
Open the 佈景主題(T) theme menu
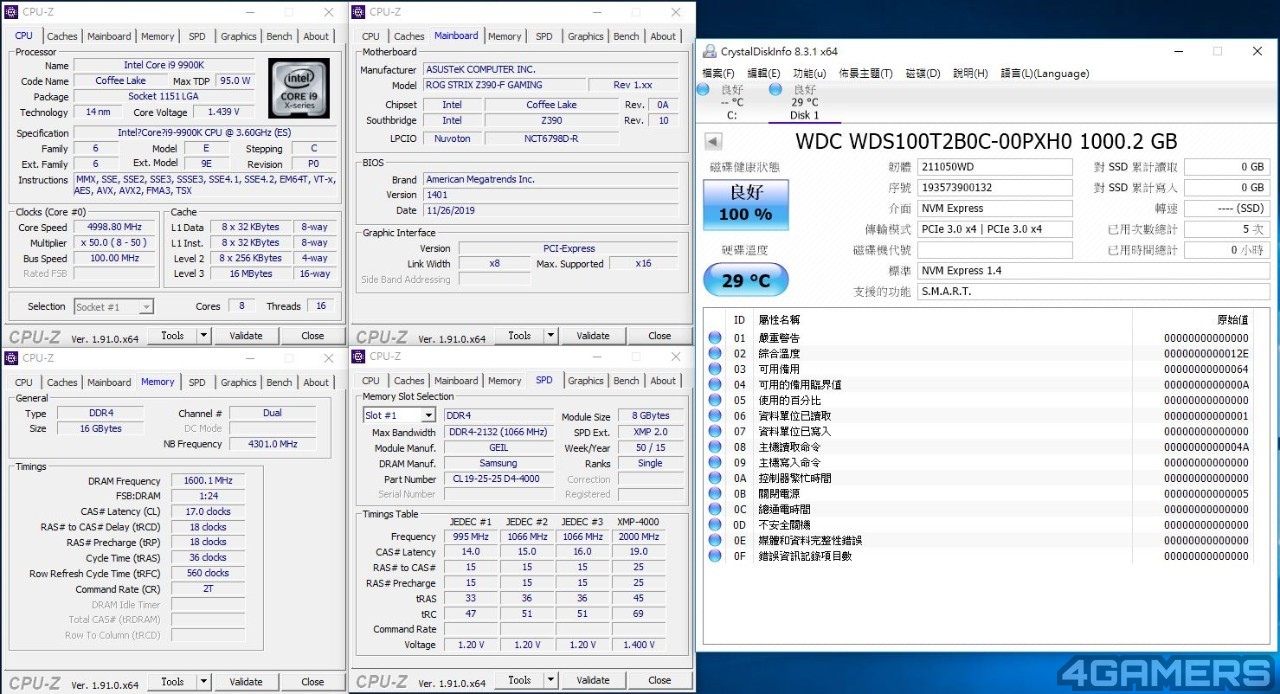coord(866,73)
